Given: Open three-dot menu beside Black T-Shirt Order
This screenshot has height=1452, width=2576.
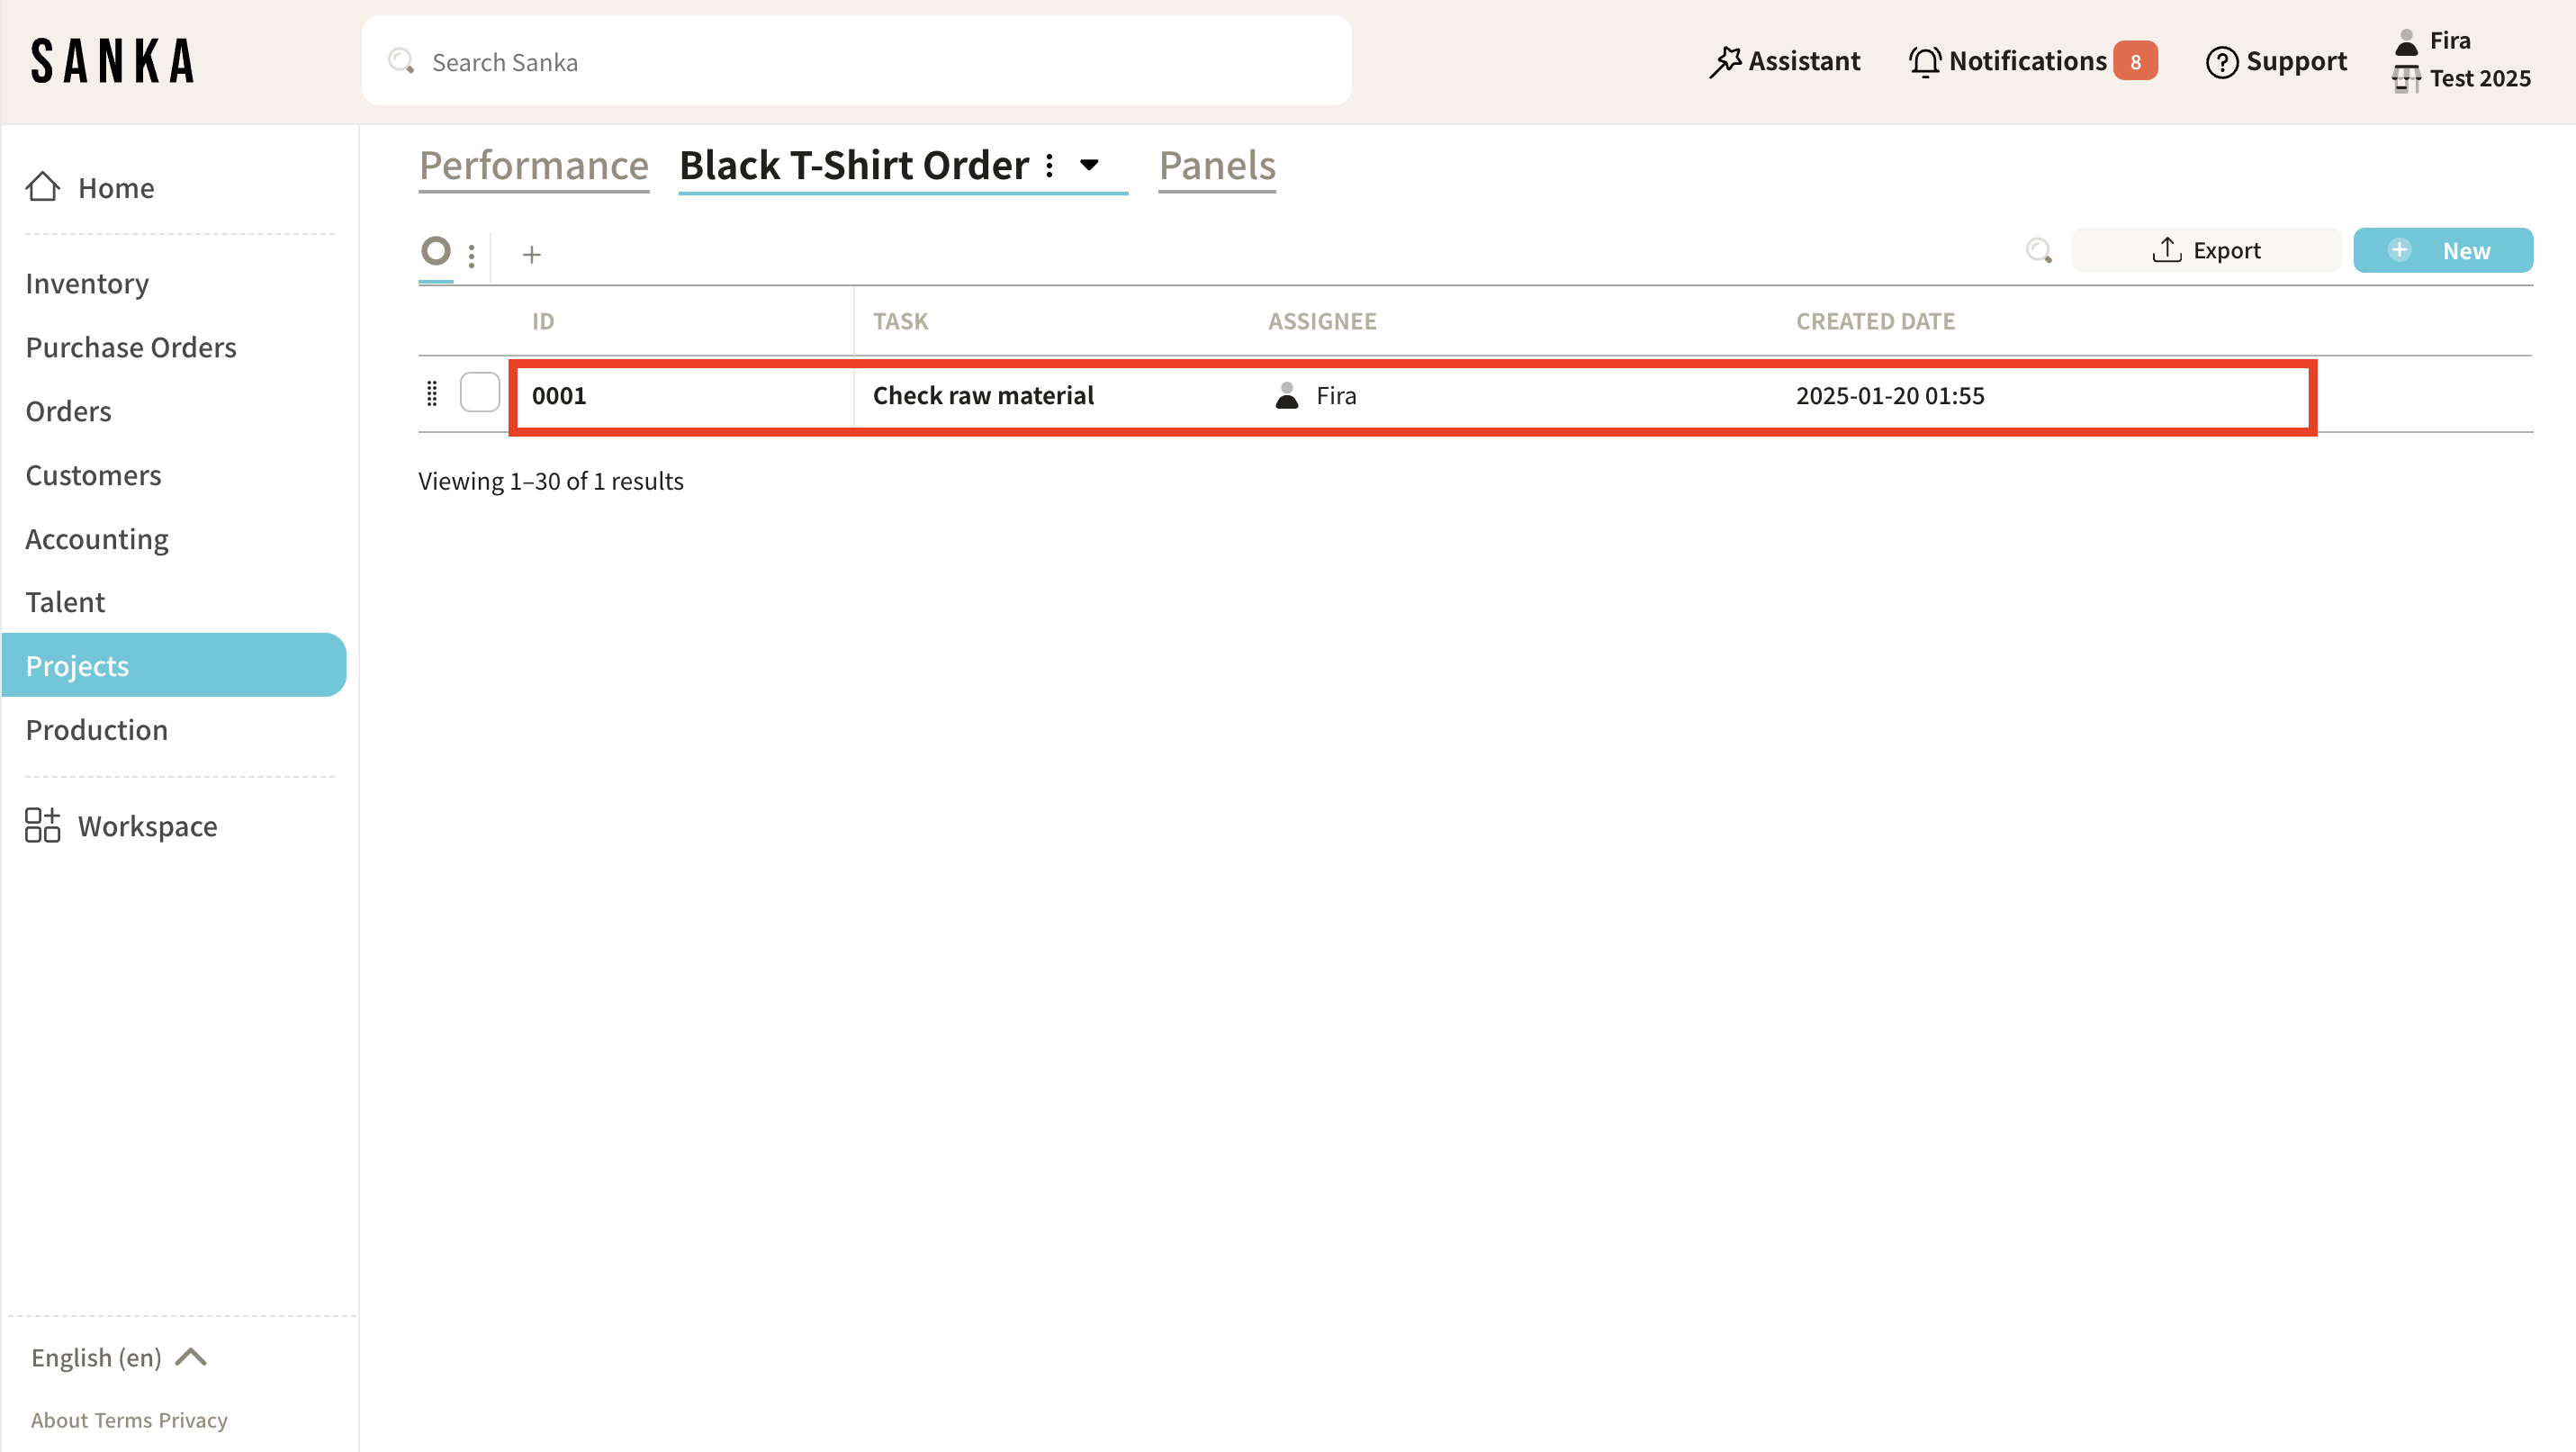Looking at the screenshot, I should click(1049, 165).
